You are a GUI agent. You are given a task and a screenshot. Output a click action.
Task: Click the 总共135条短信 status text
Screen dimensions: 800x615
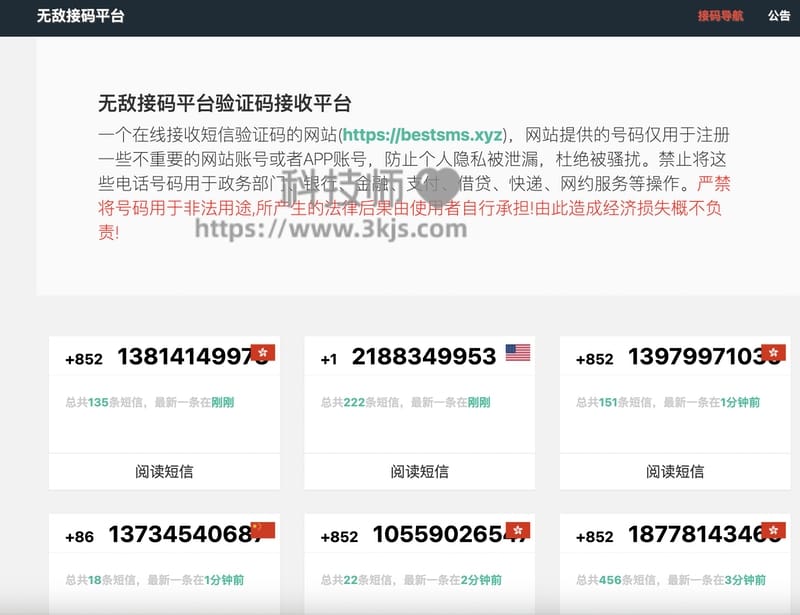click(x=149, y=402)
